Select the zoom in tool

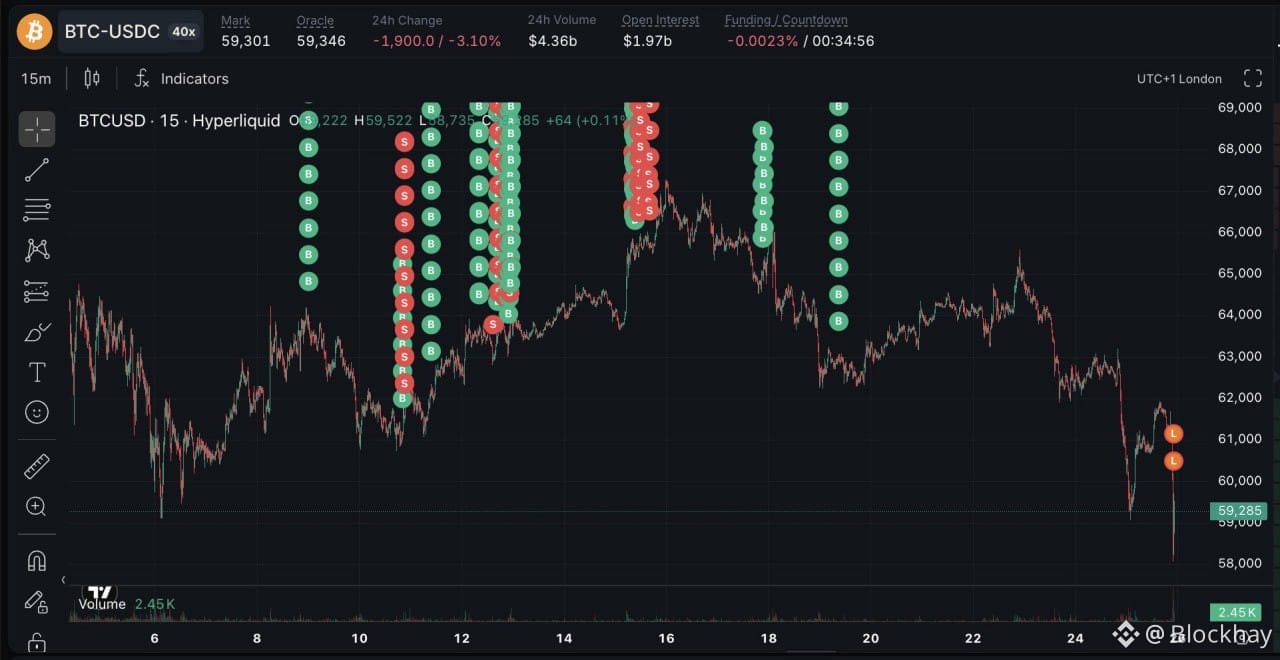[x=37, y=506]
